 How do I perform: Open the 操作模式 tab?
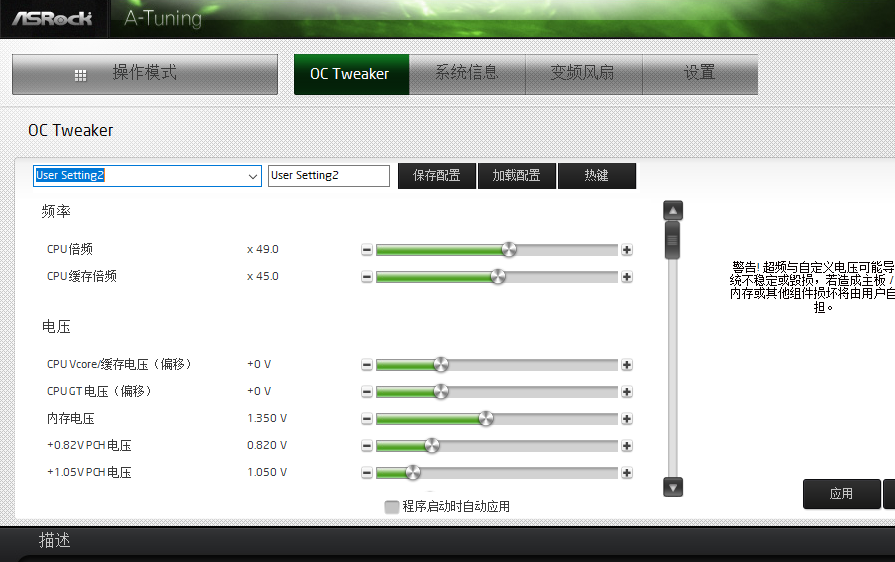click(x=145, y=74)
